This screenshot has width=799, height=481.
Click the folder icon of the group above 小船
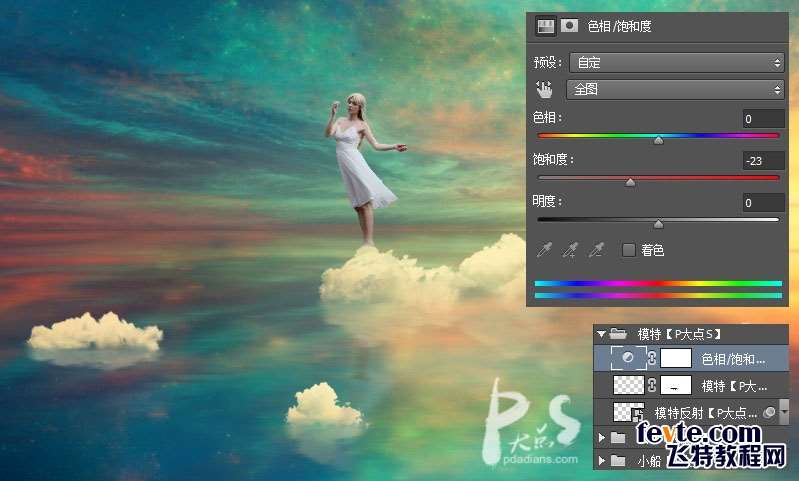618,437
